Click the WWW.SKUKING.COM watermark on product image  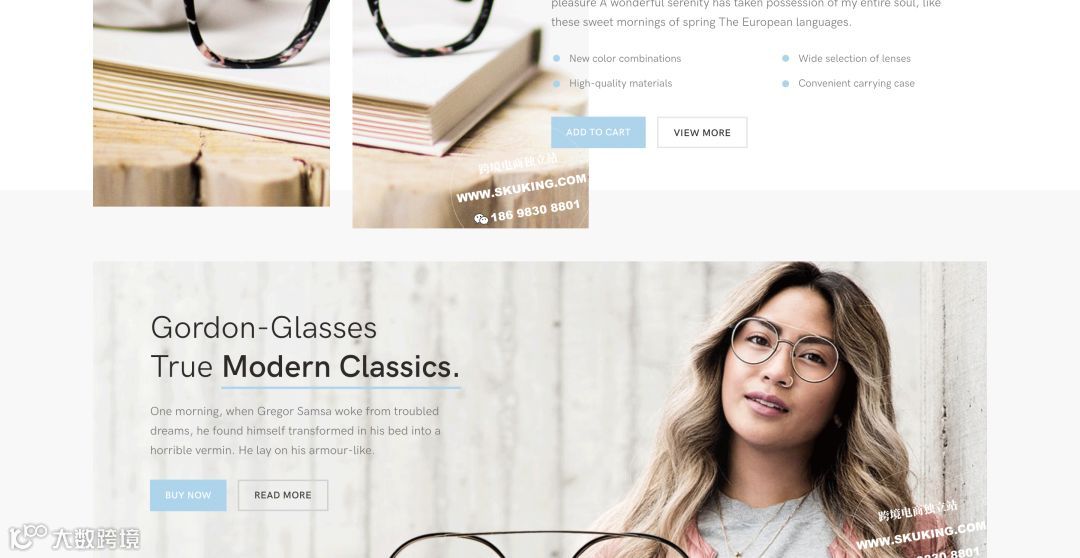[521, 188]
